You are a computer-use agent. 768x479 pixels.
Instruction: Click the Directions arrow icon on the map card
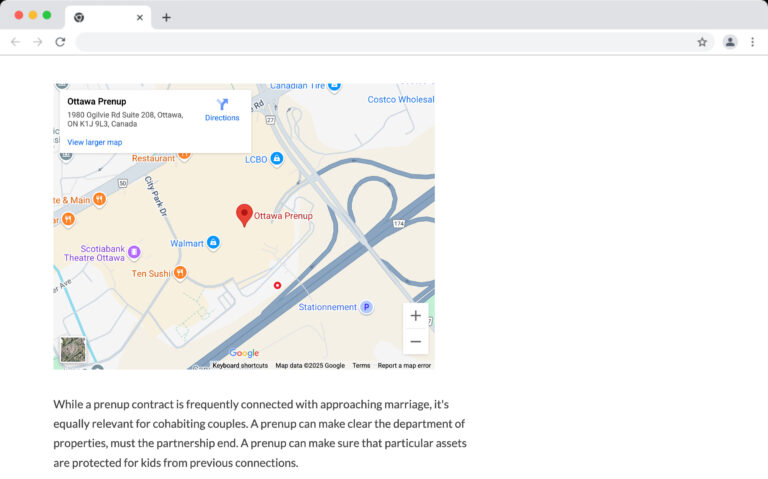[x=222, y=104]
